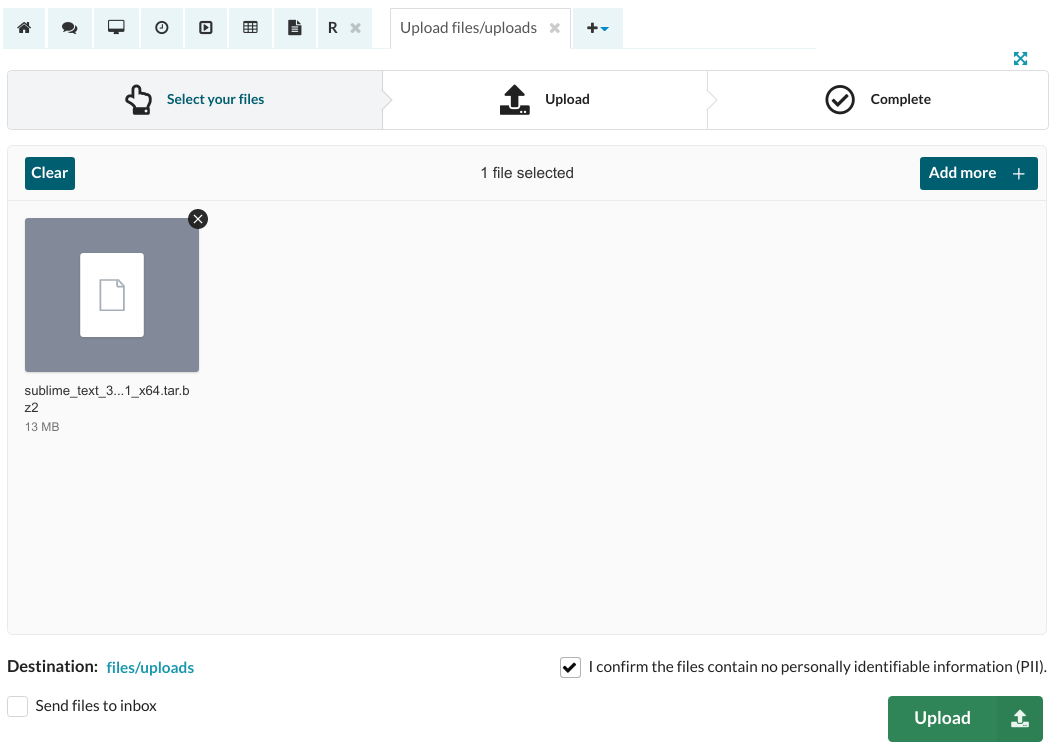Open the home tab icon
Viewport: 1054px width, 753px height.
24,28
